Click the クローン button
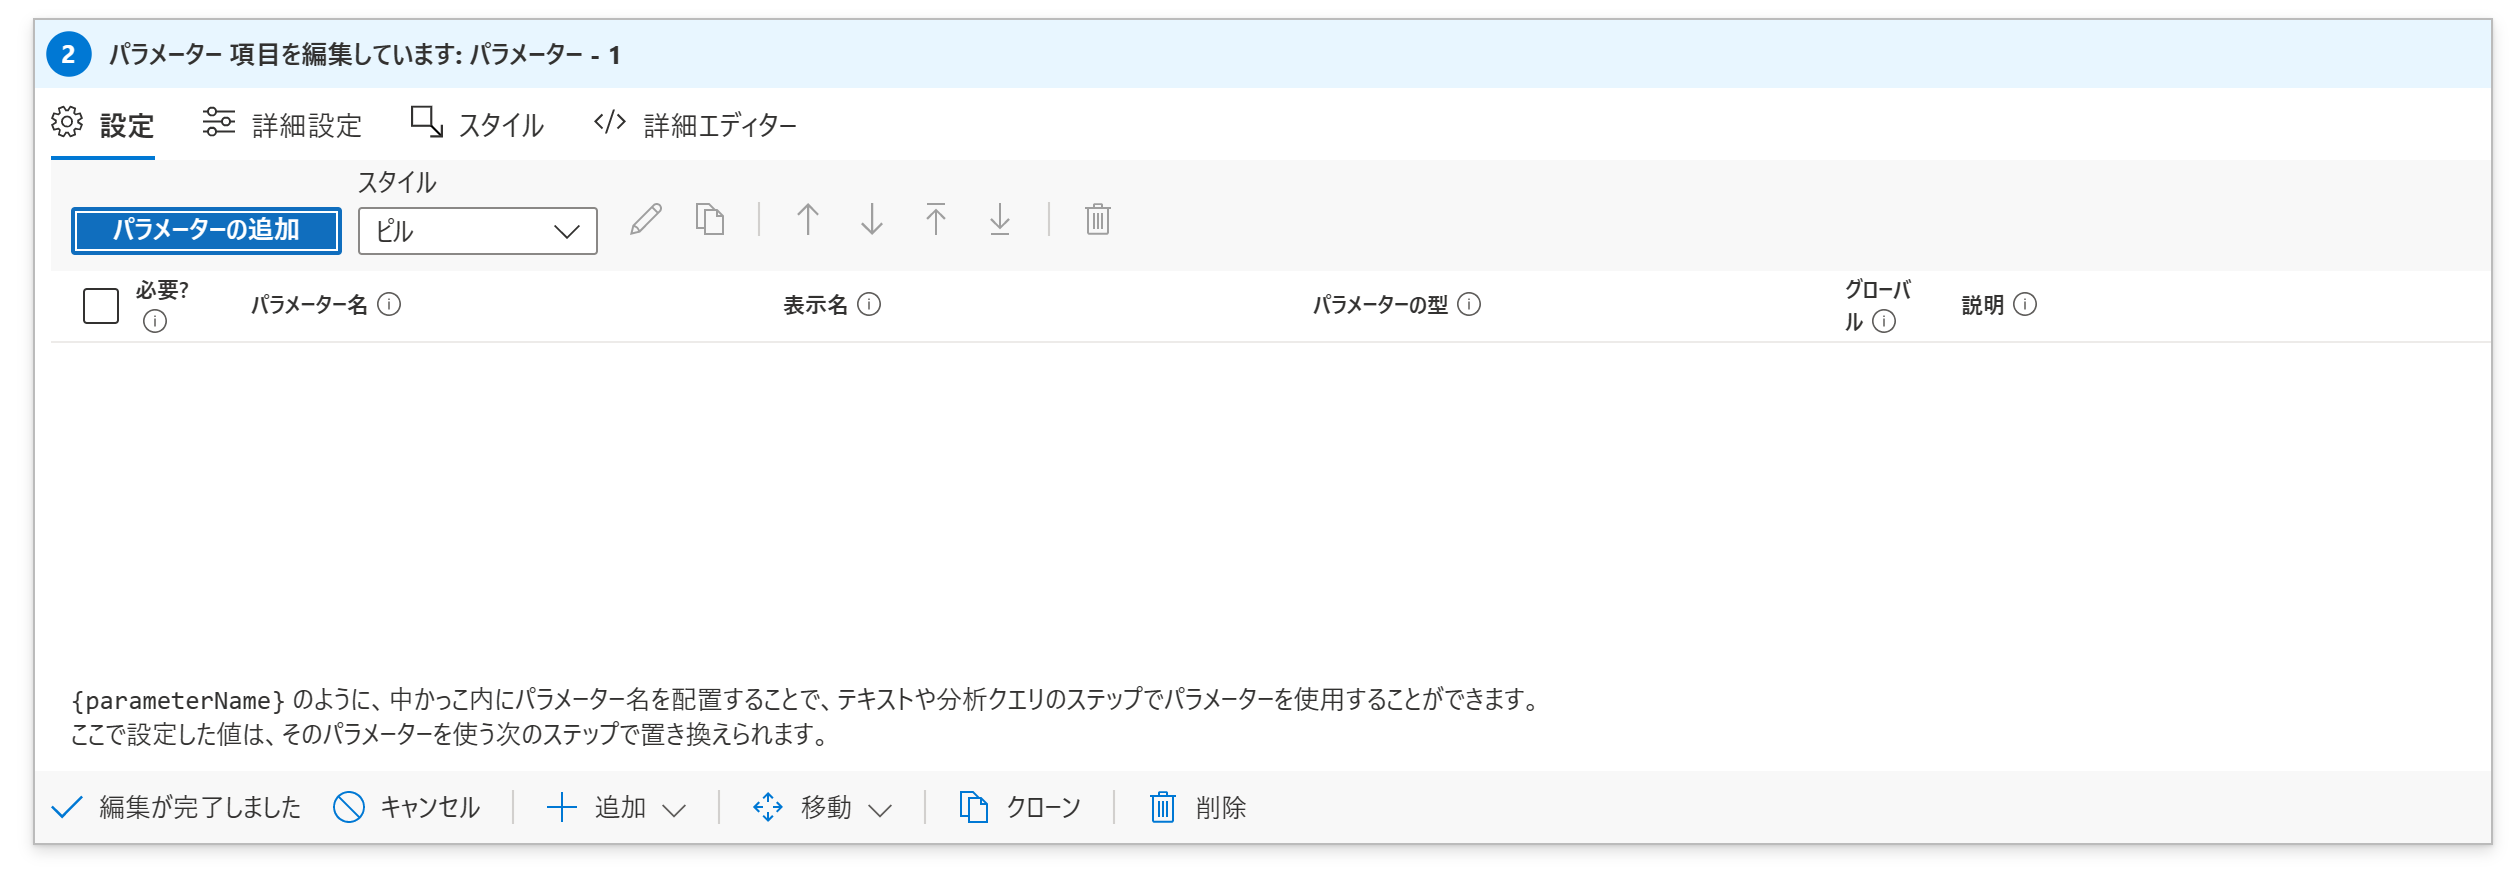This screenshot has height=873, width=2512. pyautogui.click(x=1020, y=807)
